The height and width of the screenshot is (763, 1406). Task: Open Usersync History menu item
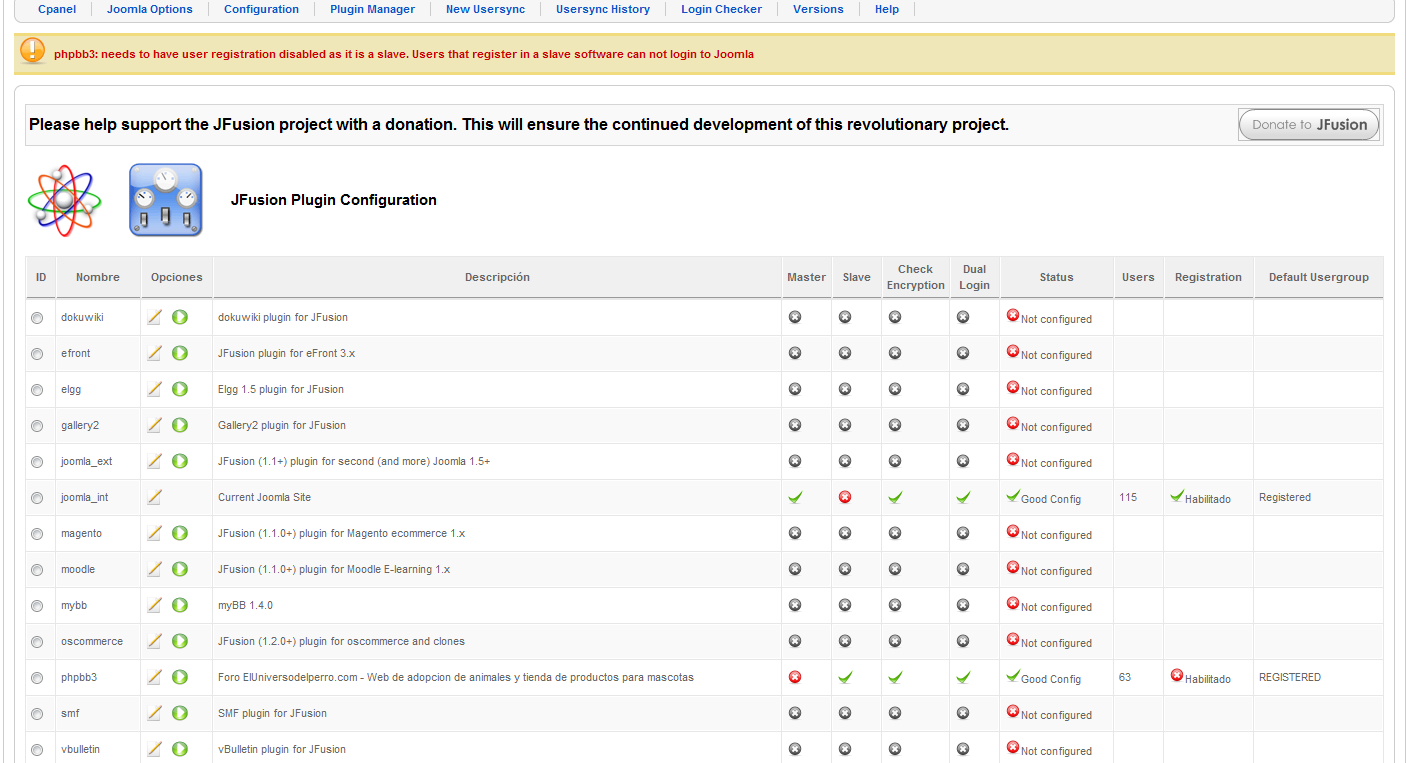(603, 9)
